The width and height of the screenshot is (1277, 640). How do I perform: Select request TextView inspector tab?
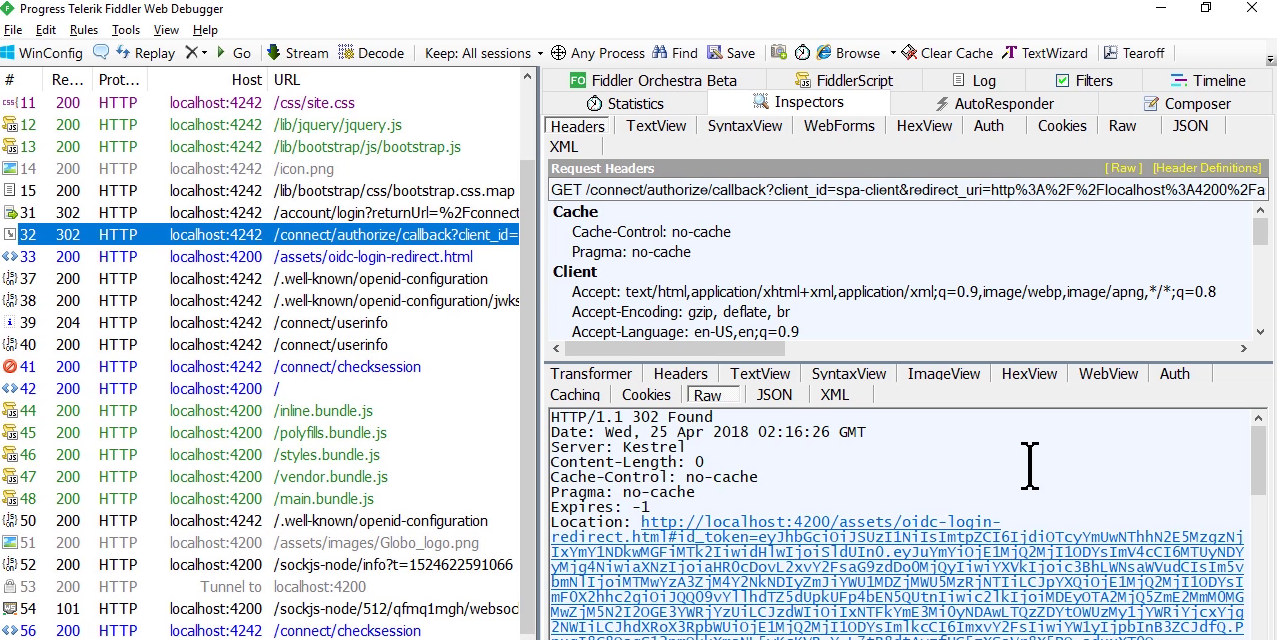[x=656, y=125]
